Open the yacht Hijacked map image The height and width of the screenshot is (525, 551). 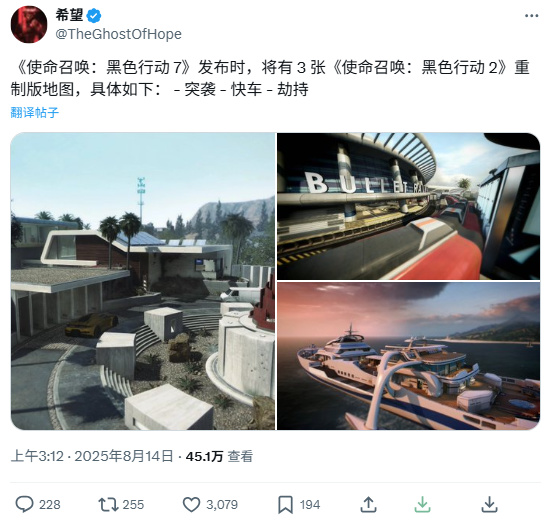(408, 356)
